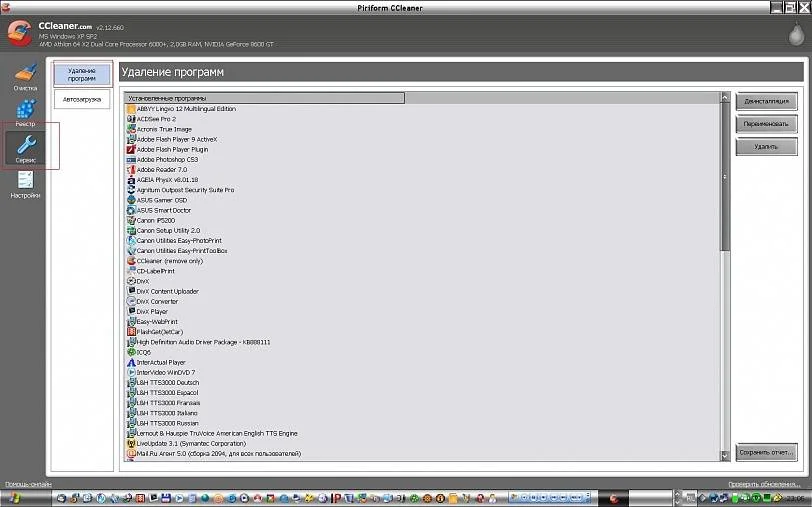Click the Canon iP5200 row icon
The image size is (812, 507).
[x=131, y=220]
